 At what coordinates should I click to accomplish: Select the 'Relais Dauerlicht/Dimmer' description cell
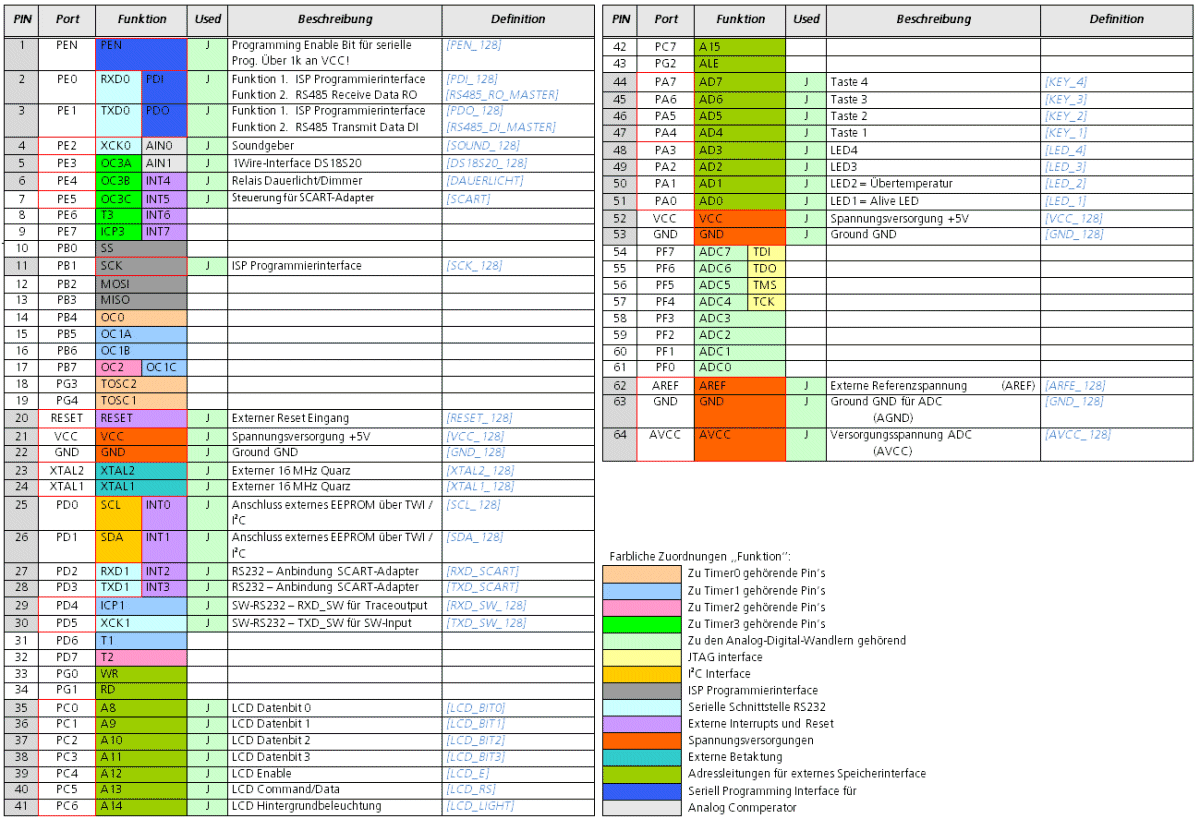(334, 181)
